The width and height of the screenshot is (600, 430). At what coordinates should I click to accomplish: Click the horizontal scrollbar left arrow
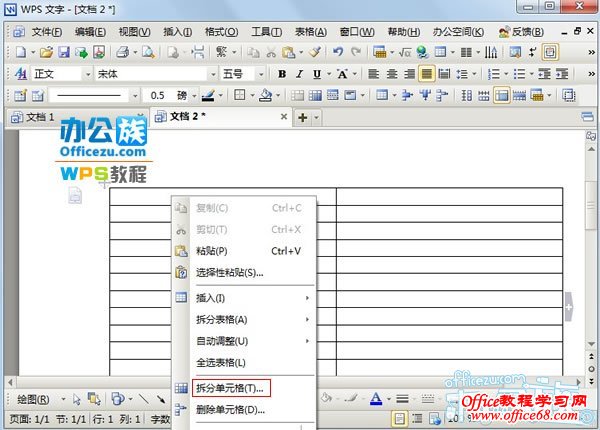point(10,382)
